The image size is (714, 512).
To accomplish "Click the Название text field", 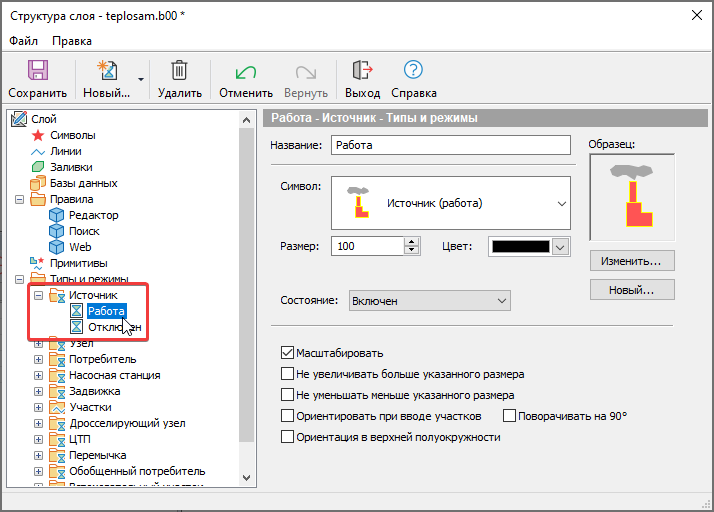I will coord(449,145).
